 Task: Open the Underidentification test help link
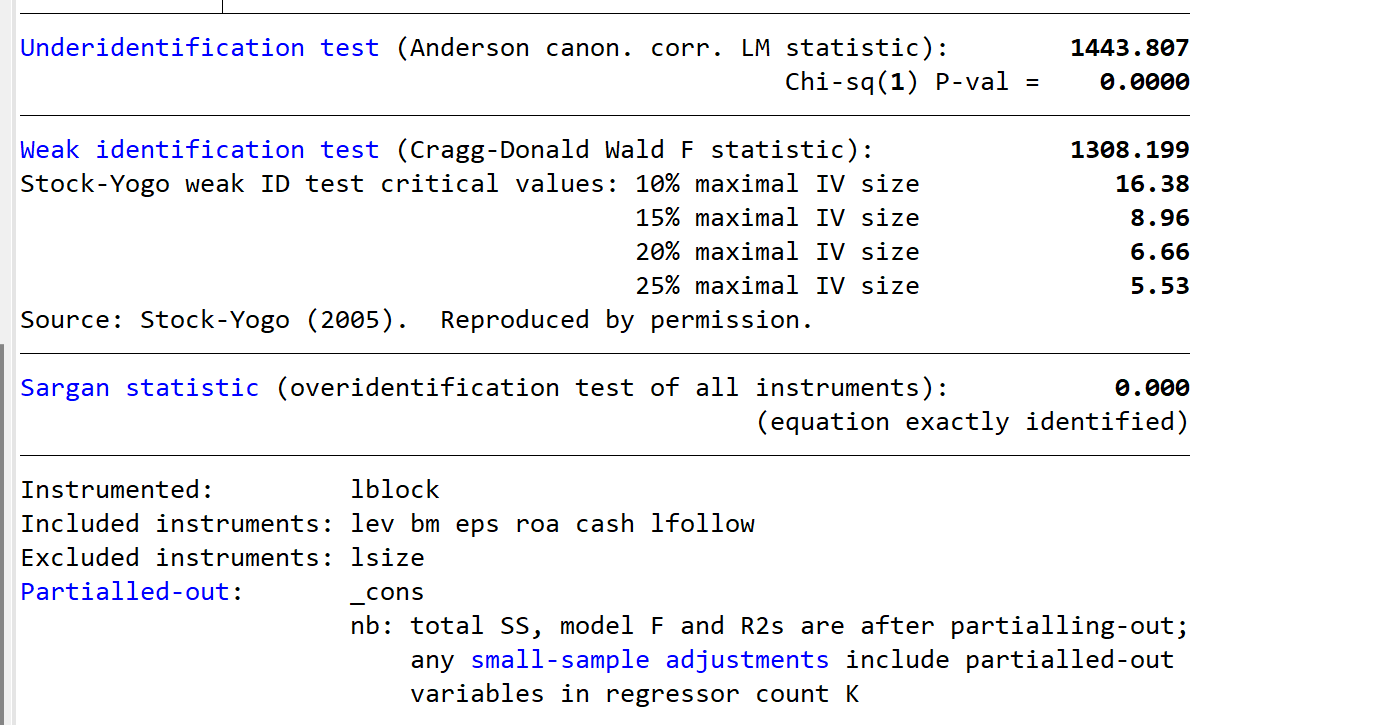(x=200, y=48)
